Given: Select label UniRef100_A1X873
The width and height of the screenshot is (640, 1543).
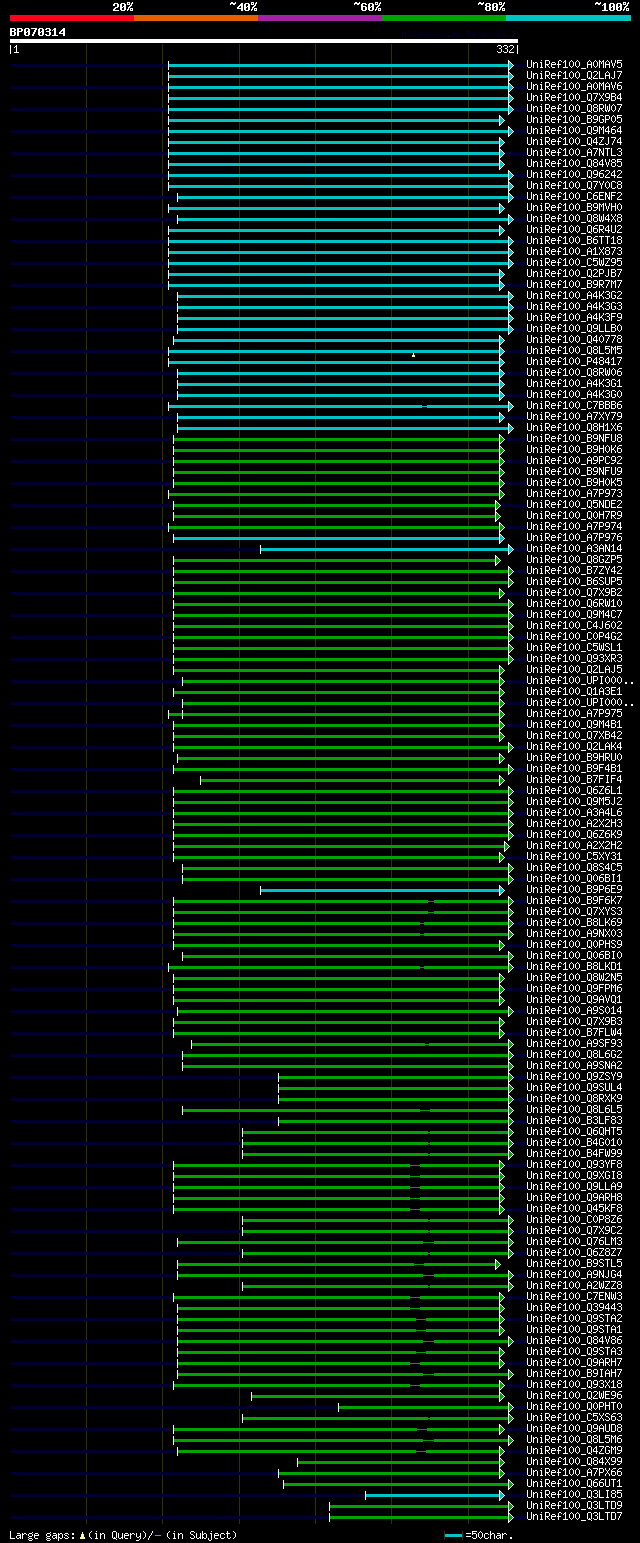Looking at the screenshot, I should point(574,251).
